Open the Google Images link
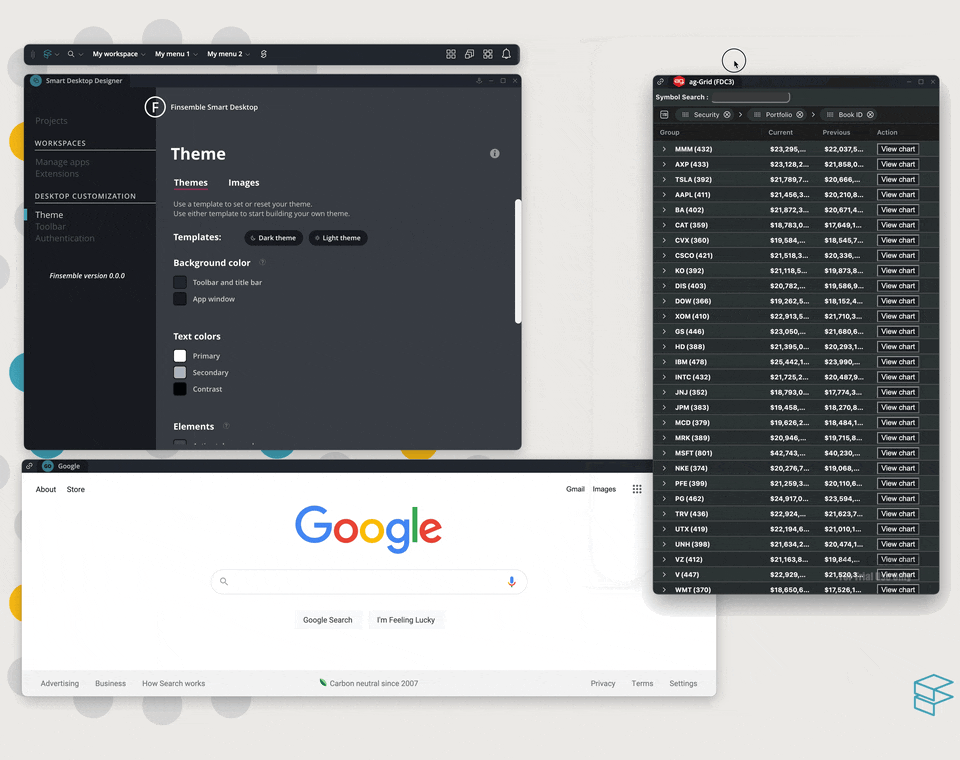The width and height of the screenshot is (960, 760). tap(604, 489)
